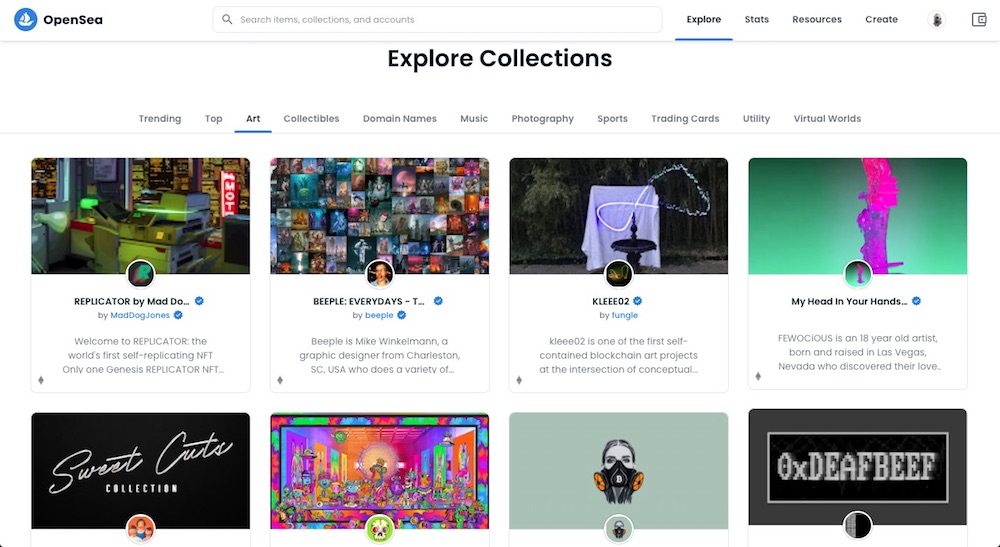
Task: Click 'Beeple is Mike Winkelmann' description text
Action: coord(379,355)
